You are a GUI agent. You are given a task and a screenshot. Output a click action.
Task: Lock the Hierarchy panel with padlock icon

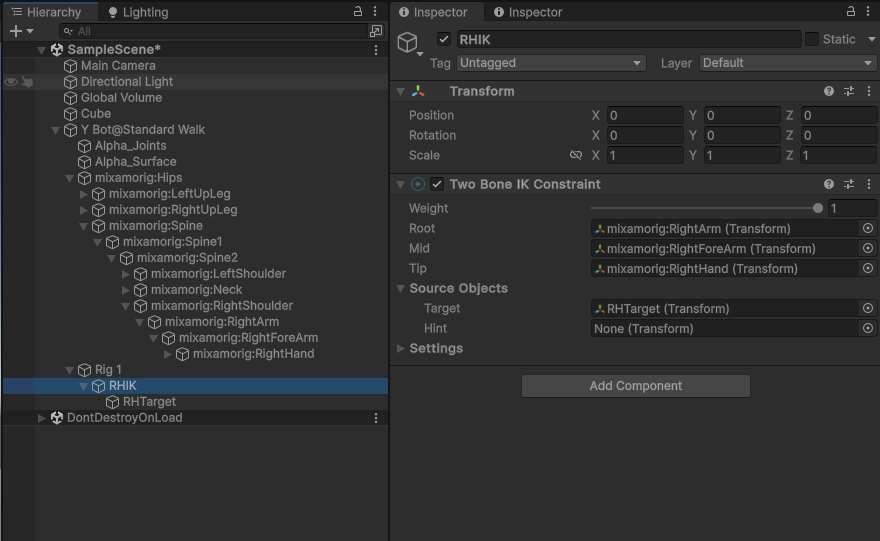click(x=358, y=11)
